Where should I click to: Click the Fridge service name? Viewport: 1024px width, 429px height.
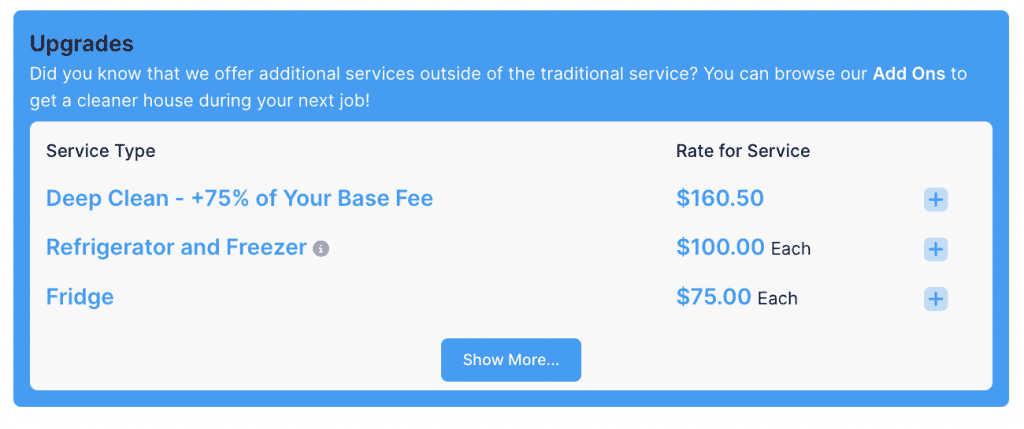[x=80, y=297]
